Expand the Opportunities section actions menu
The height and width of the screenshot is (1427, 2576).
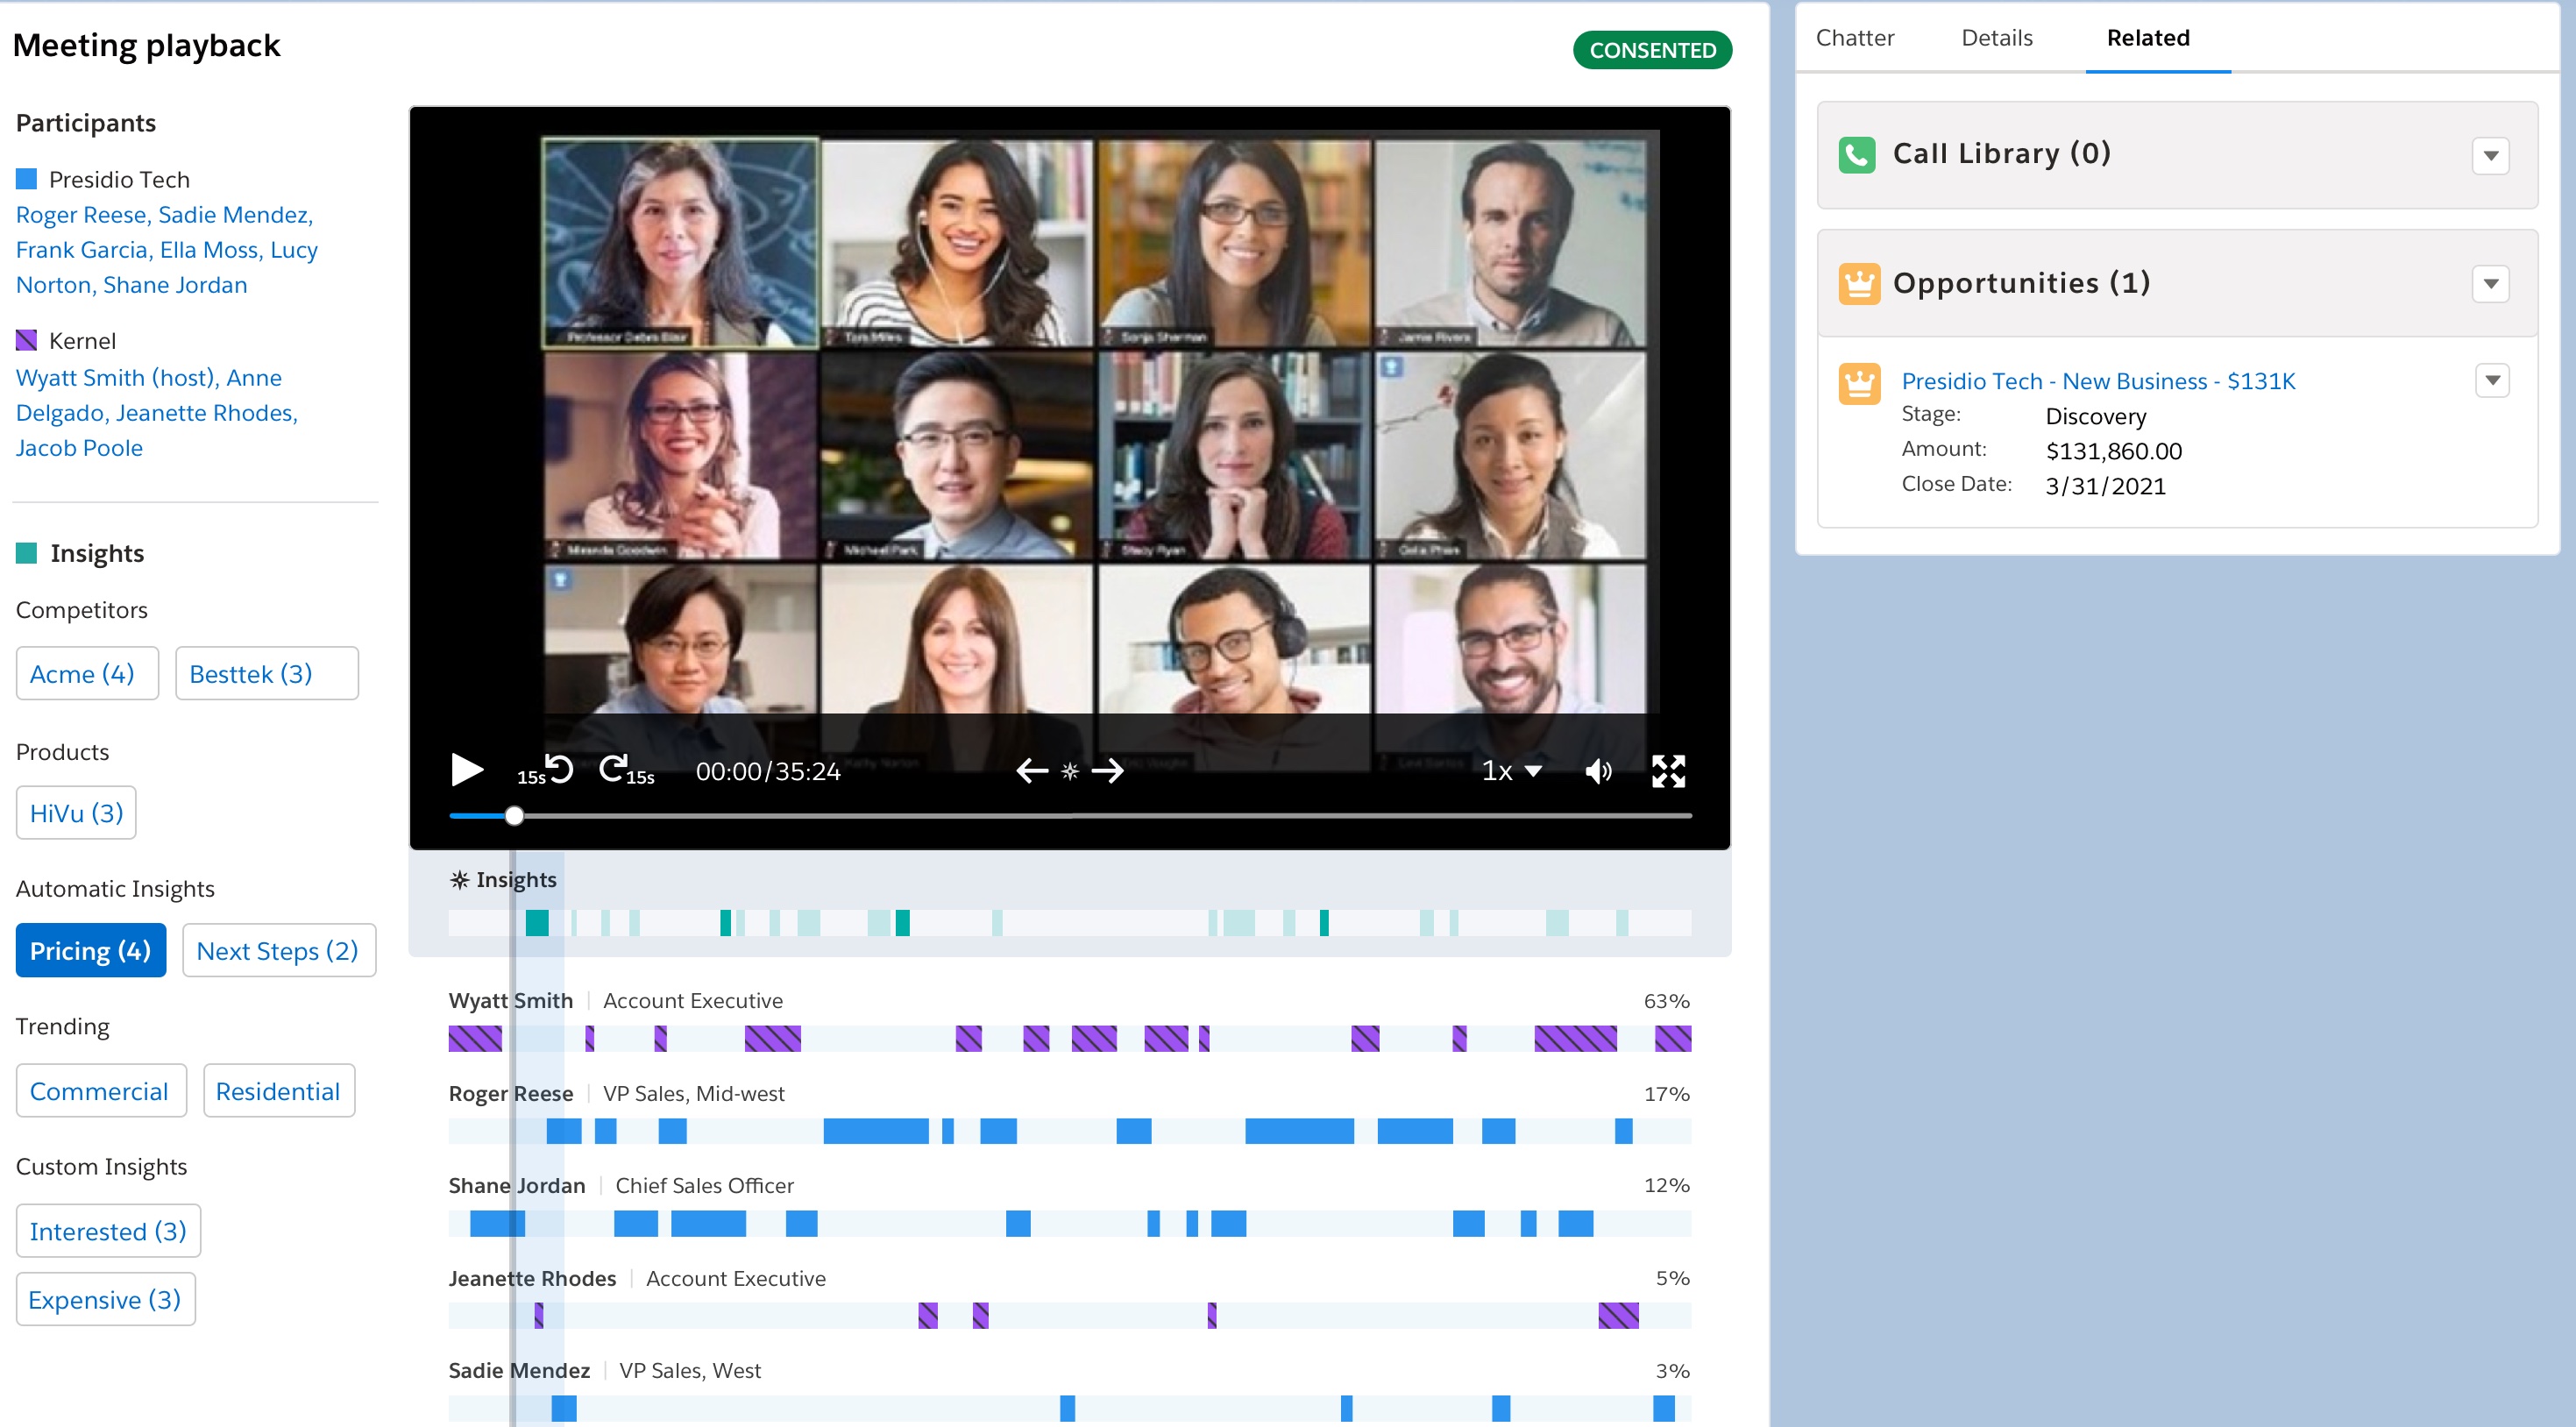[2492, 283]
